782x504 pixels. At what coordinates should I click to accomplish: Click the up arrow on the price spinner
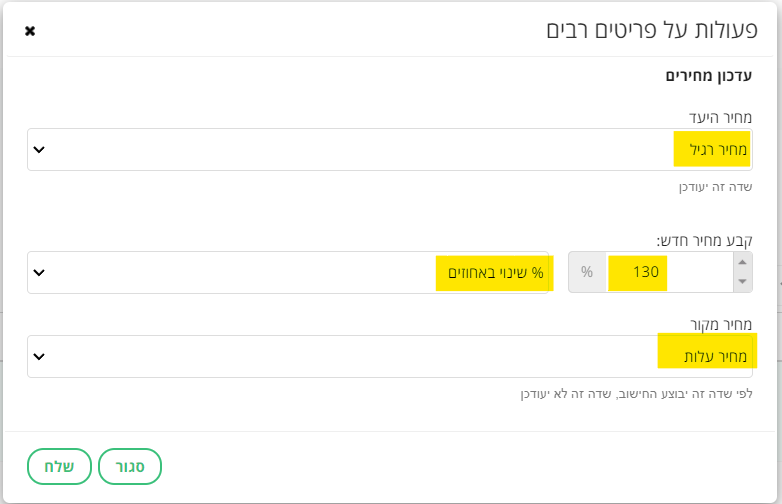742,261
